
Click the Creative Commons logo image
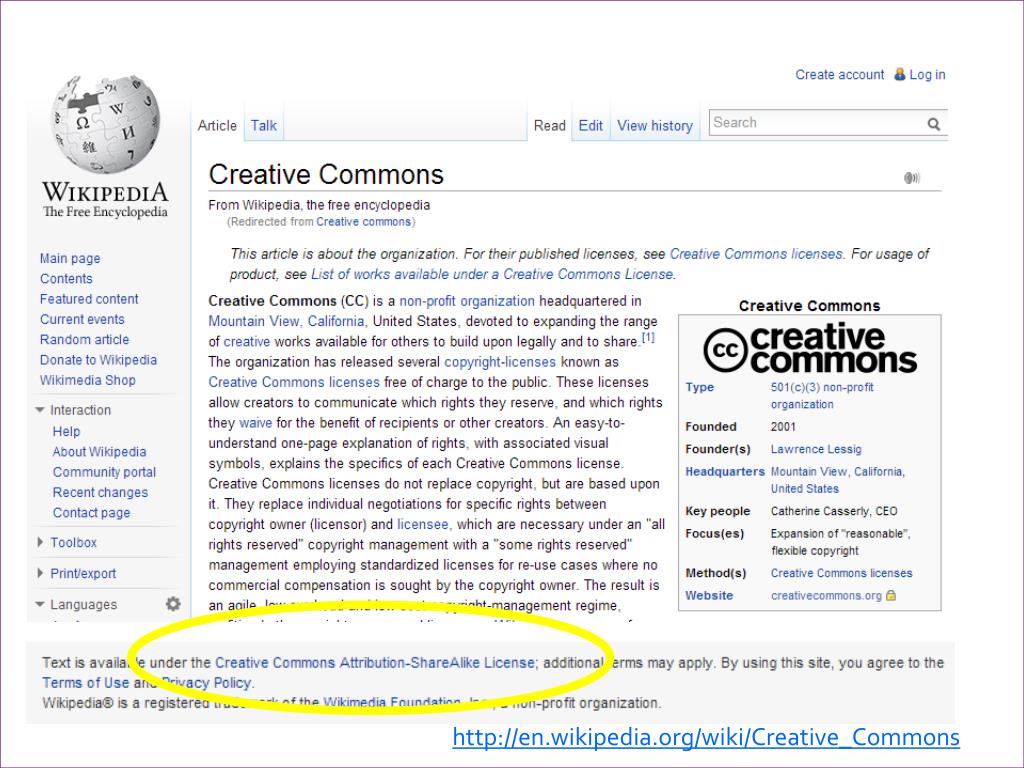810,348
